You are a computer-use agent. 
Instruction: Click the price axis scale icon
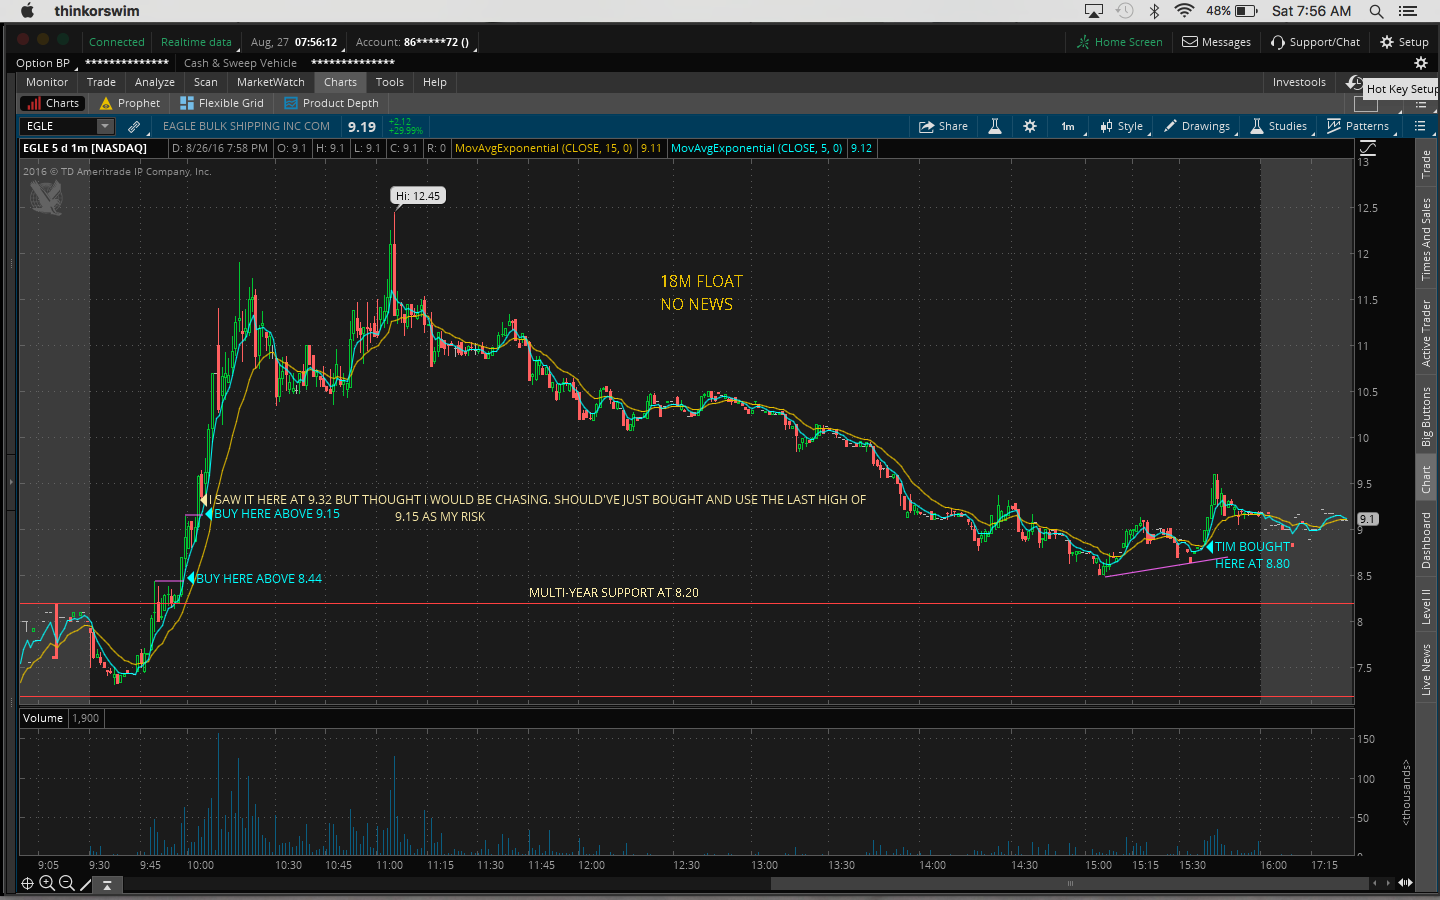point(1368,148)
